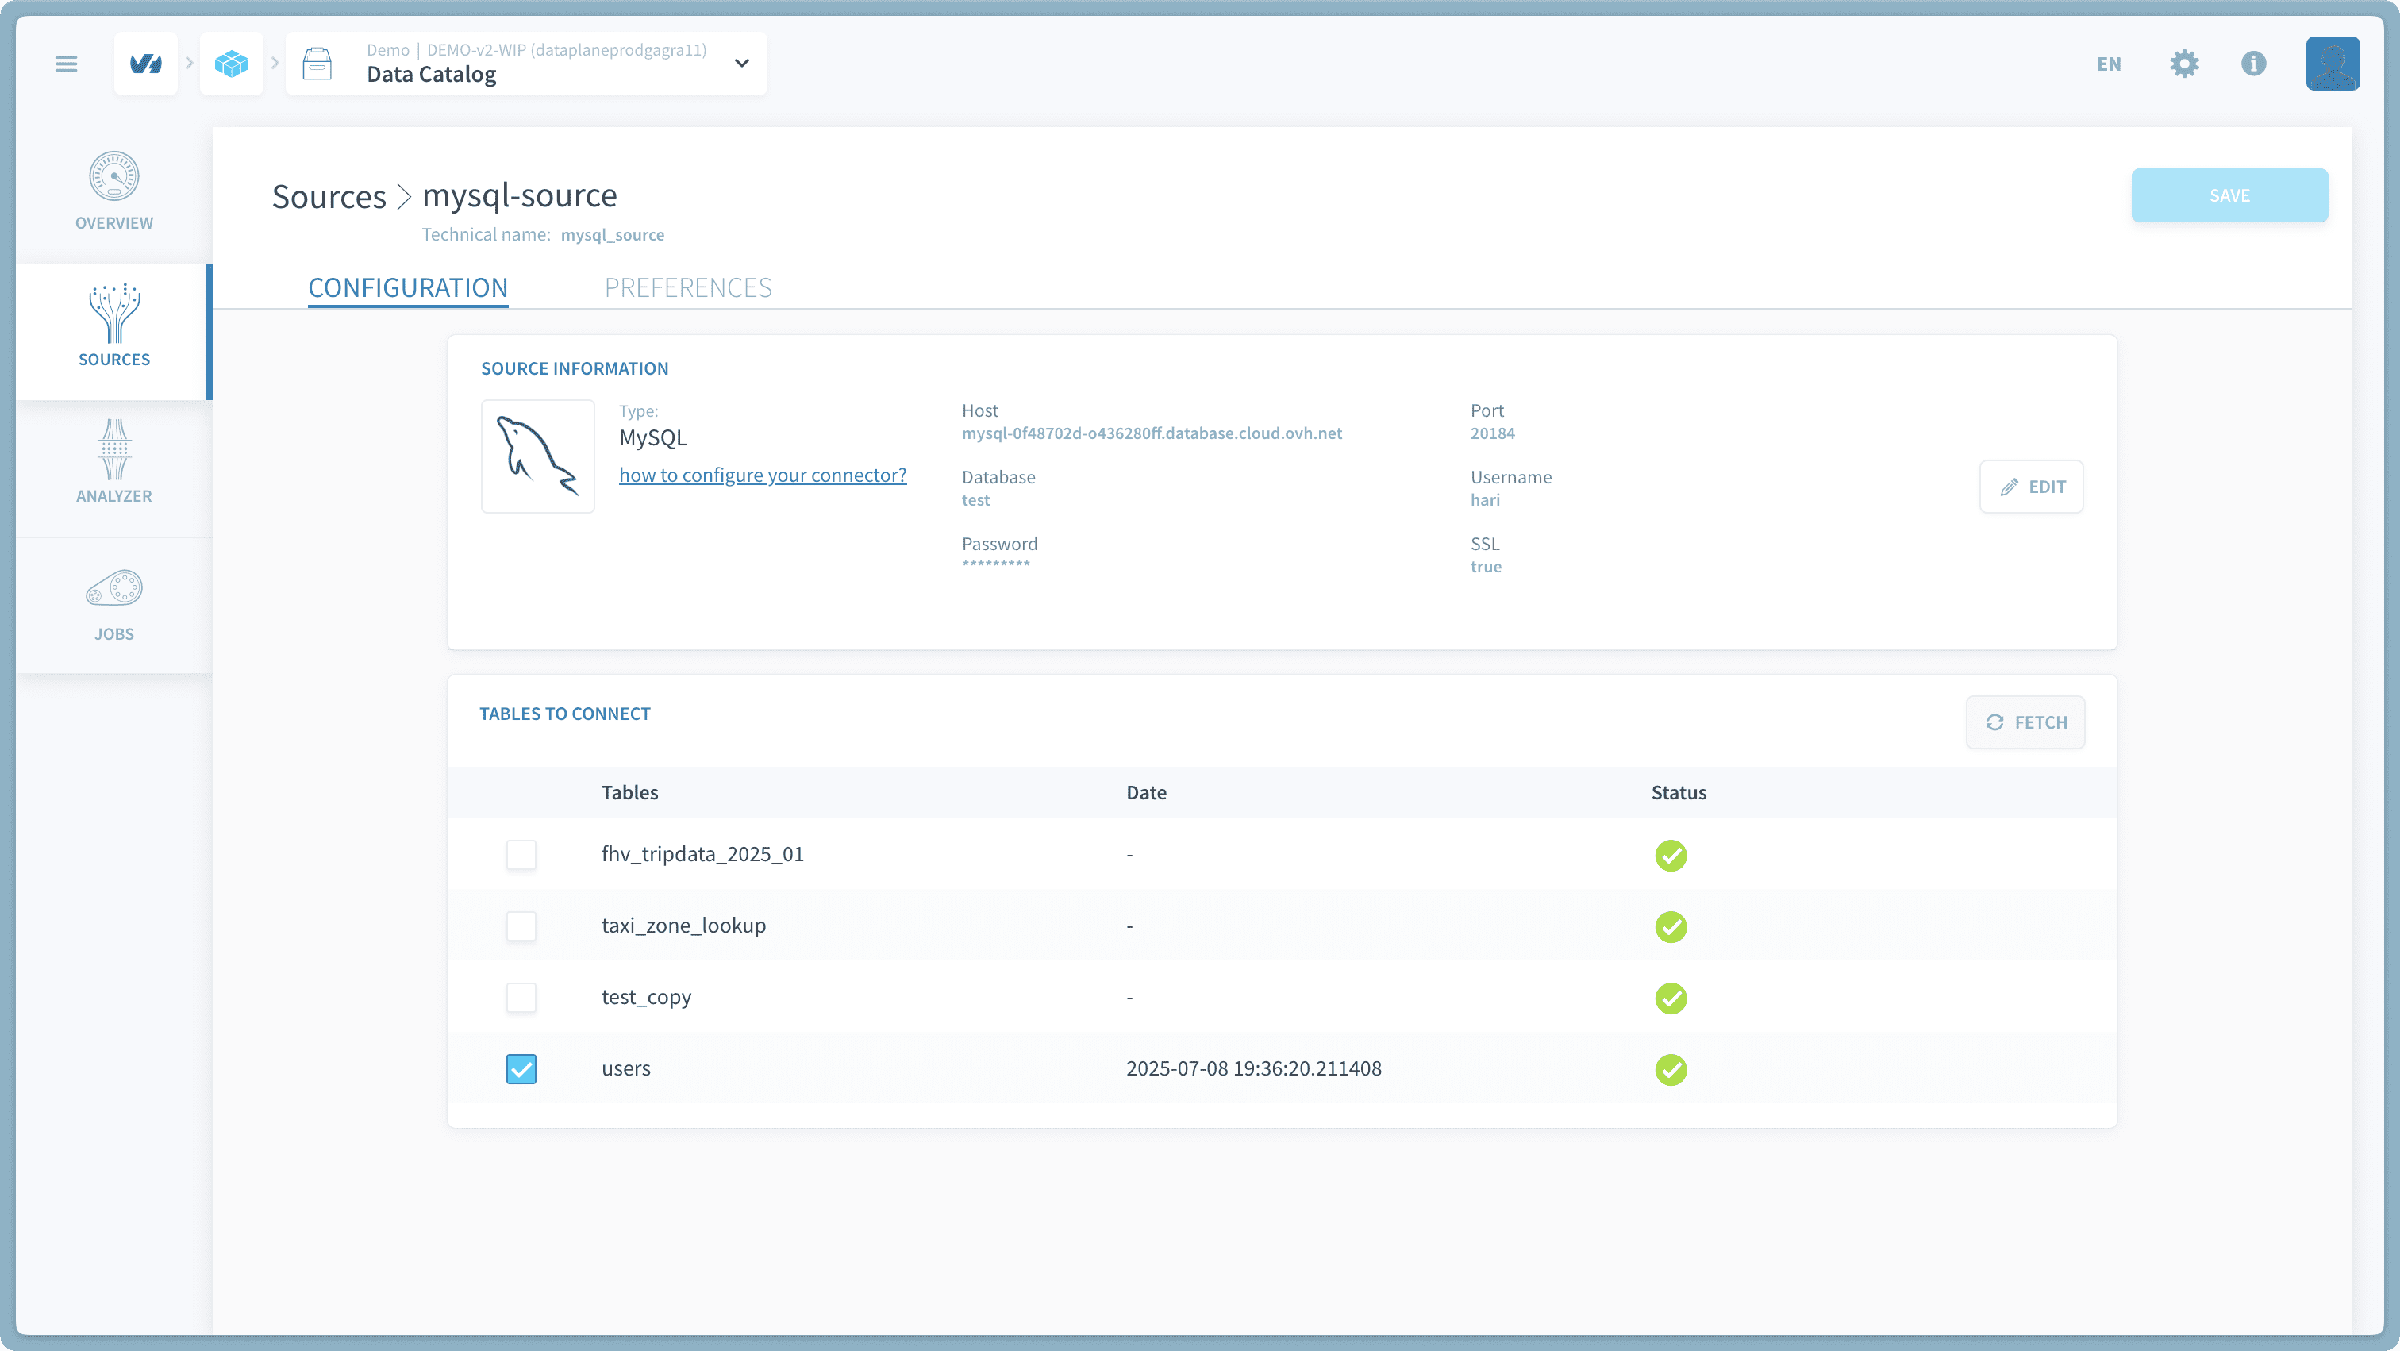Click status check icon for fhv_tripdata_2025_01

coord(1671,856)
